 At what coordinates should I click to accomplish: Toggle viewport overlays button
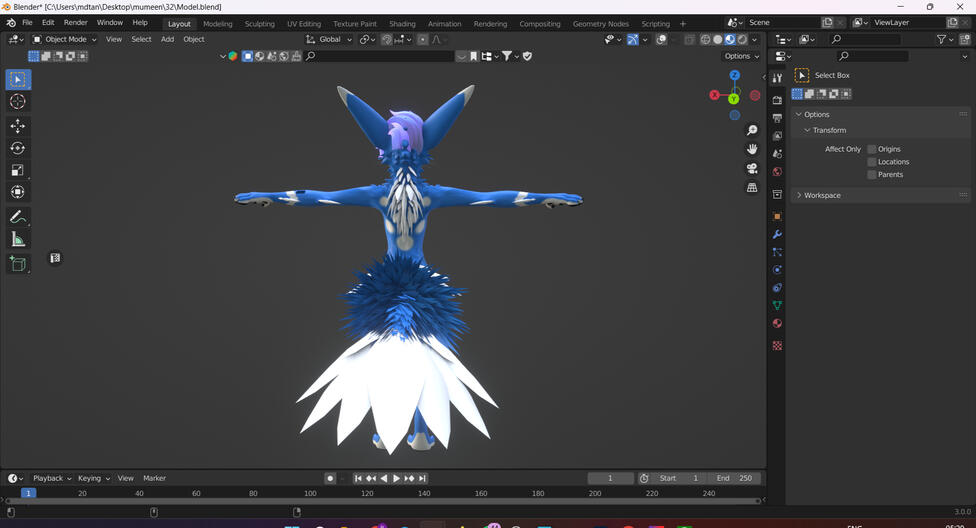click(661, 39)
